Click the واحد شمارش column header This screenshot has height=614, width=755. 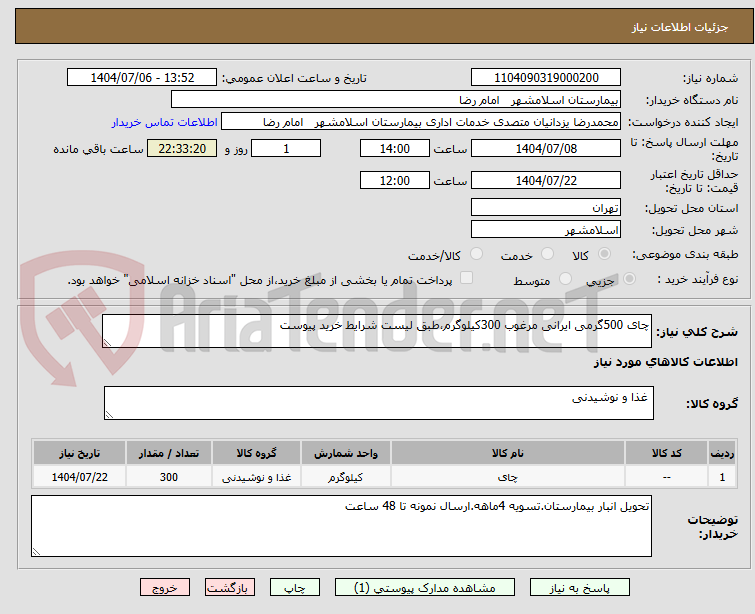pyautogui.click(x=346, y=453)
